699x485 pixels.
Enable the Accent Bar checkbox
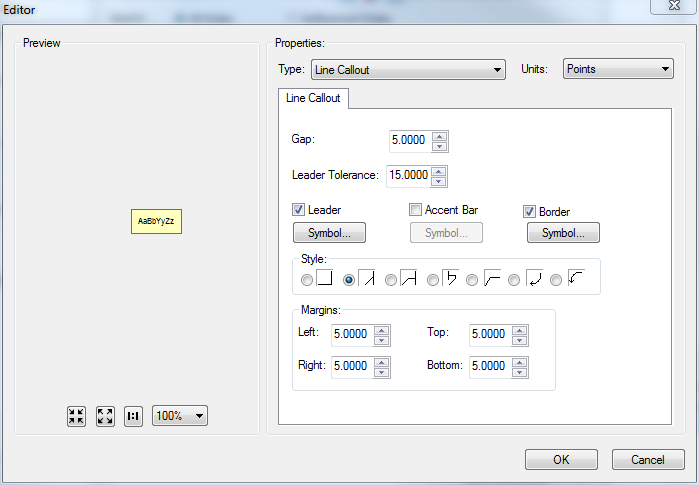click(x=415, y=210)
